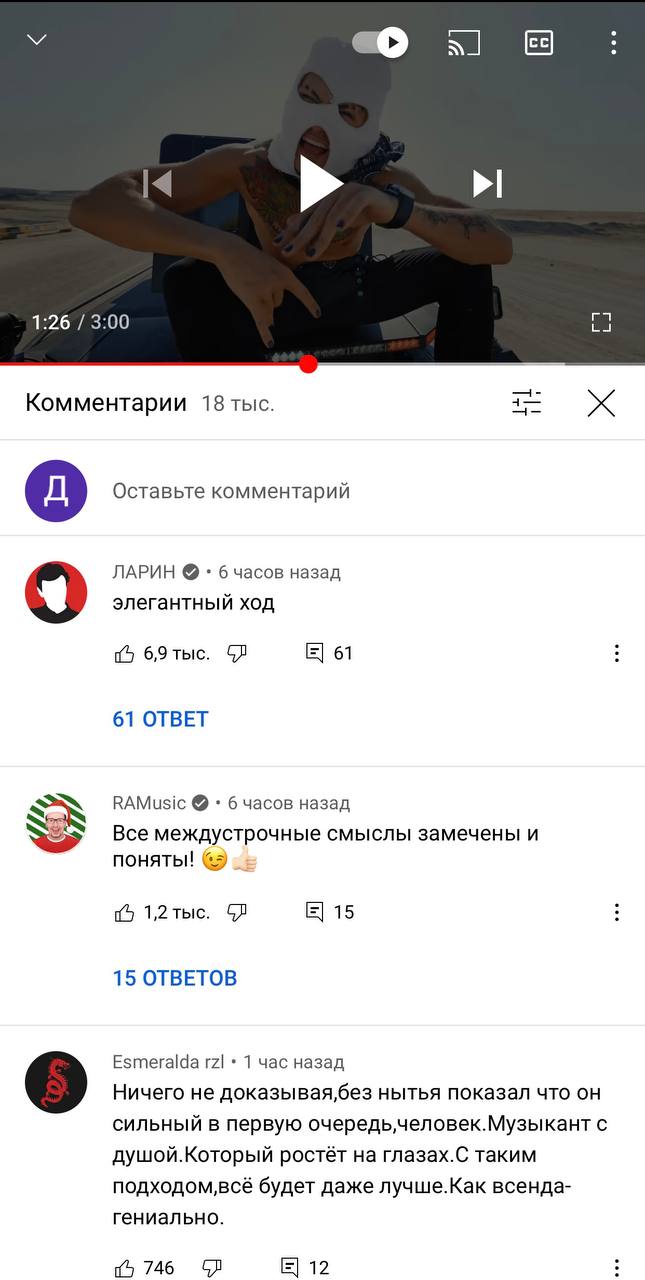The image size is (645, 1280).
Task: Close the comments panel
Action: click(x=601, y=403)
